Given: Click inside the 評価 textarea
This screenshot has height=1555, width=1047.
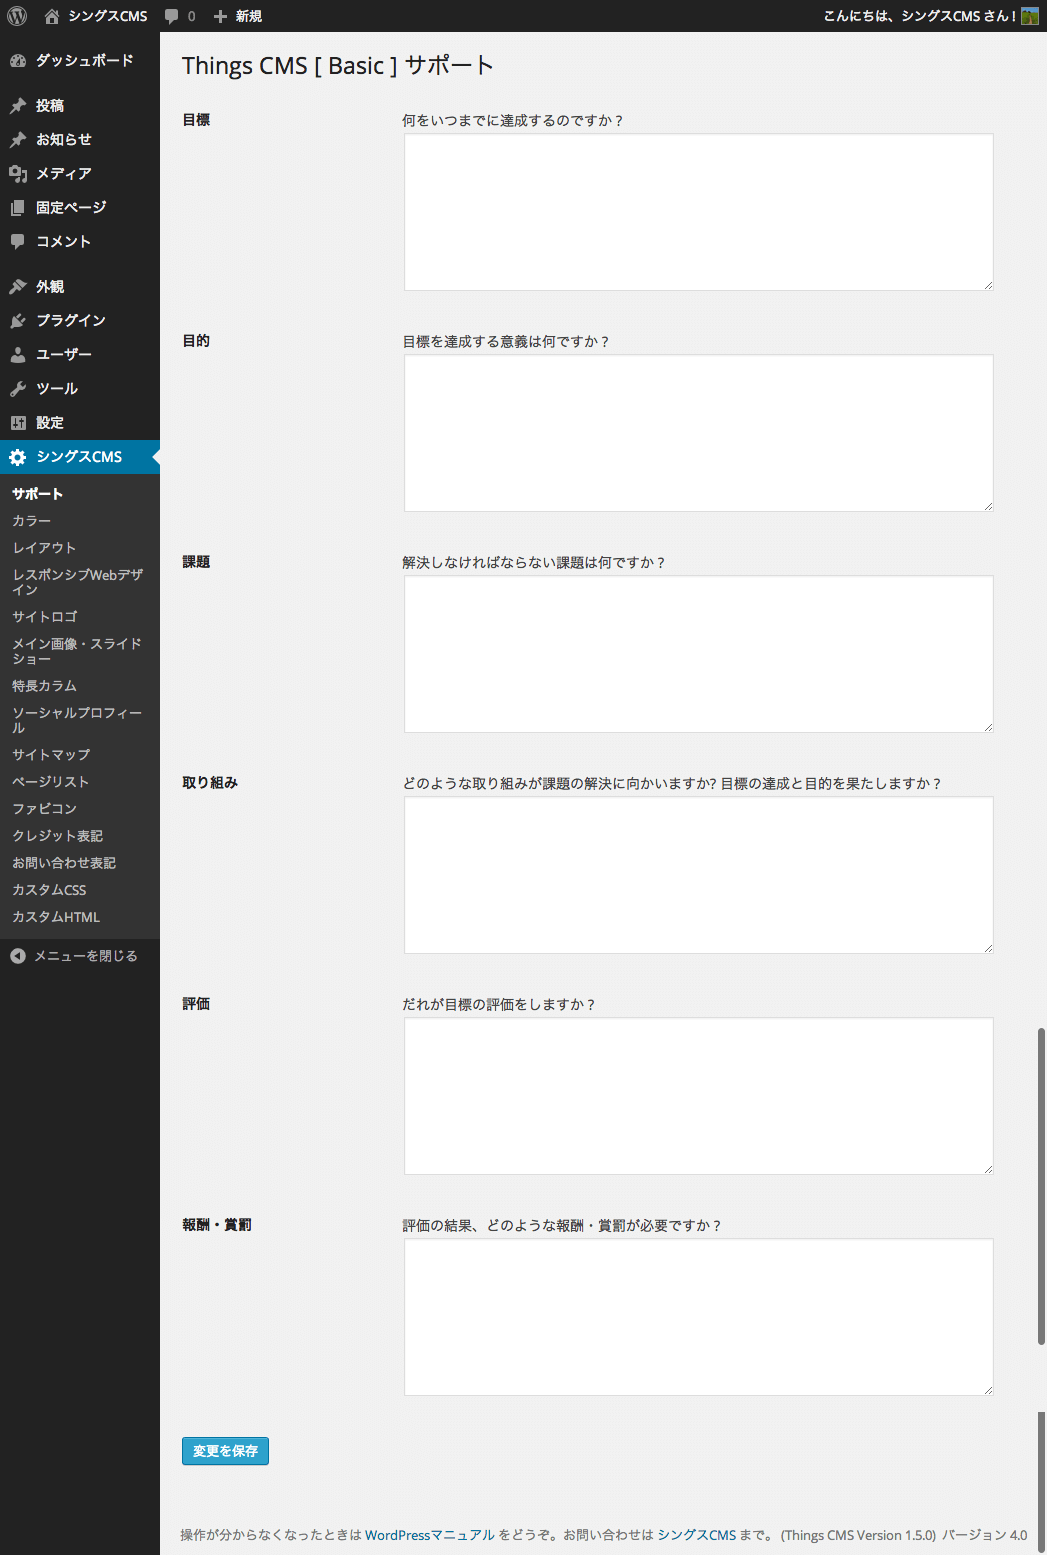Looking at the screenshot, I should pos(699,1096).
